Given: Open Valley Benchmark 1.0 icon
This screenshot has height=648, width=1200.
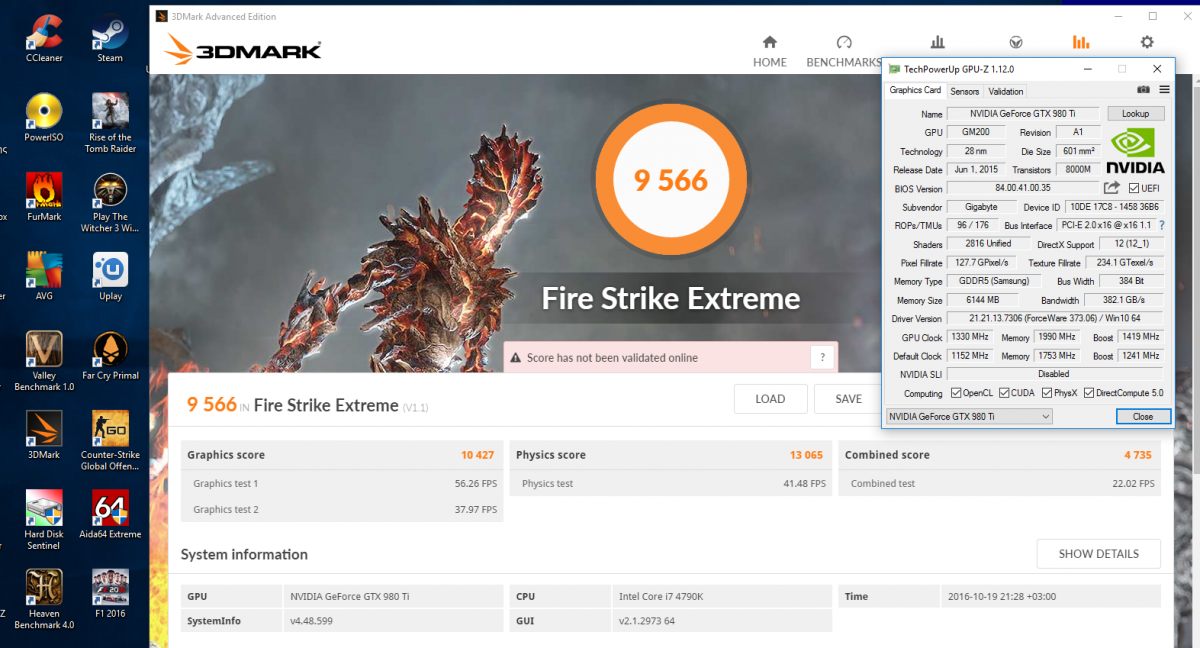Looking at the screenshot, I should point(45,362).
